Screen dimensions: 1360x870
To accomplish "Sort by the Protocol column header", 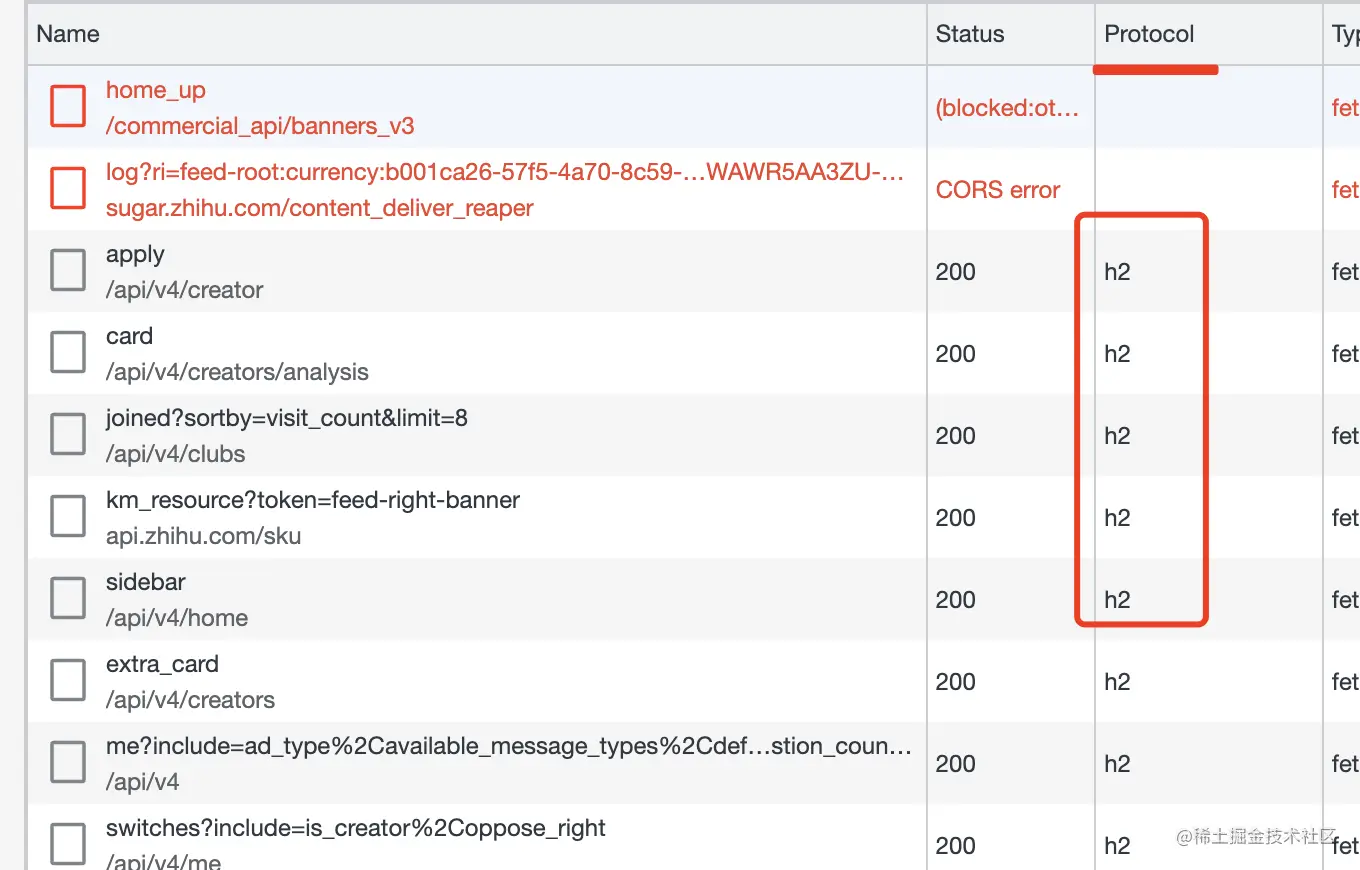I will (x=1149, y=34).
